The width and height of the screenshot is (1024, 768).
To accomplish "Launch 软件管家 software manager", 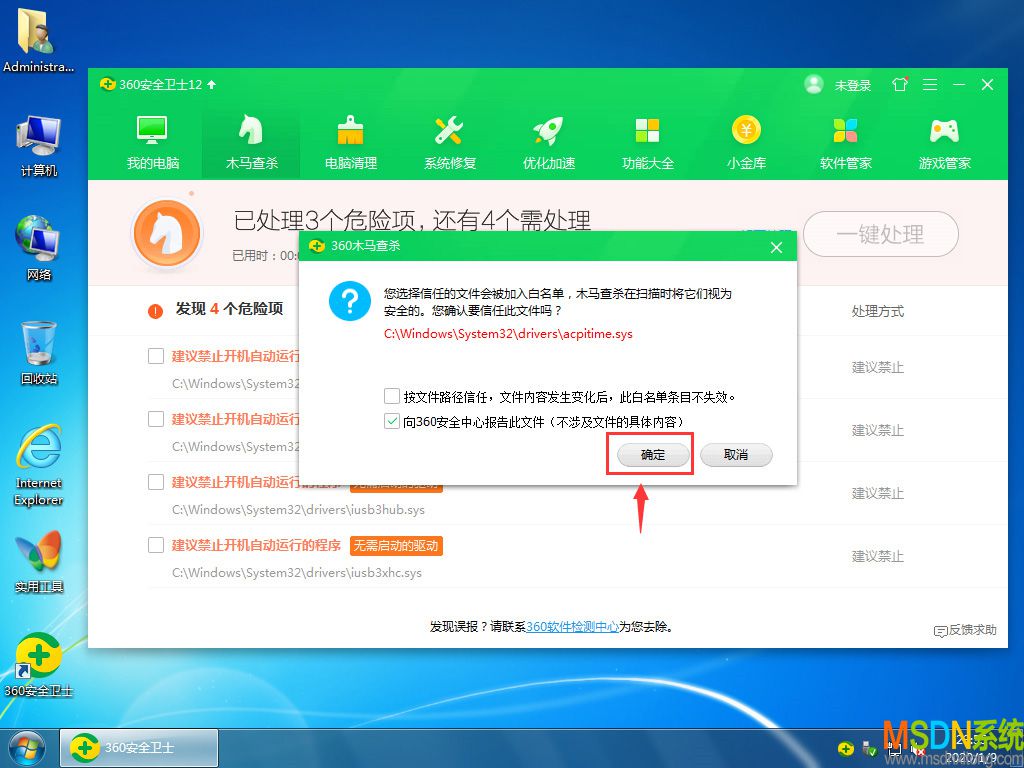I will [846, 142].
